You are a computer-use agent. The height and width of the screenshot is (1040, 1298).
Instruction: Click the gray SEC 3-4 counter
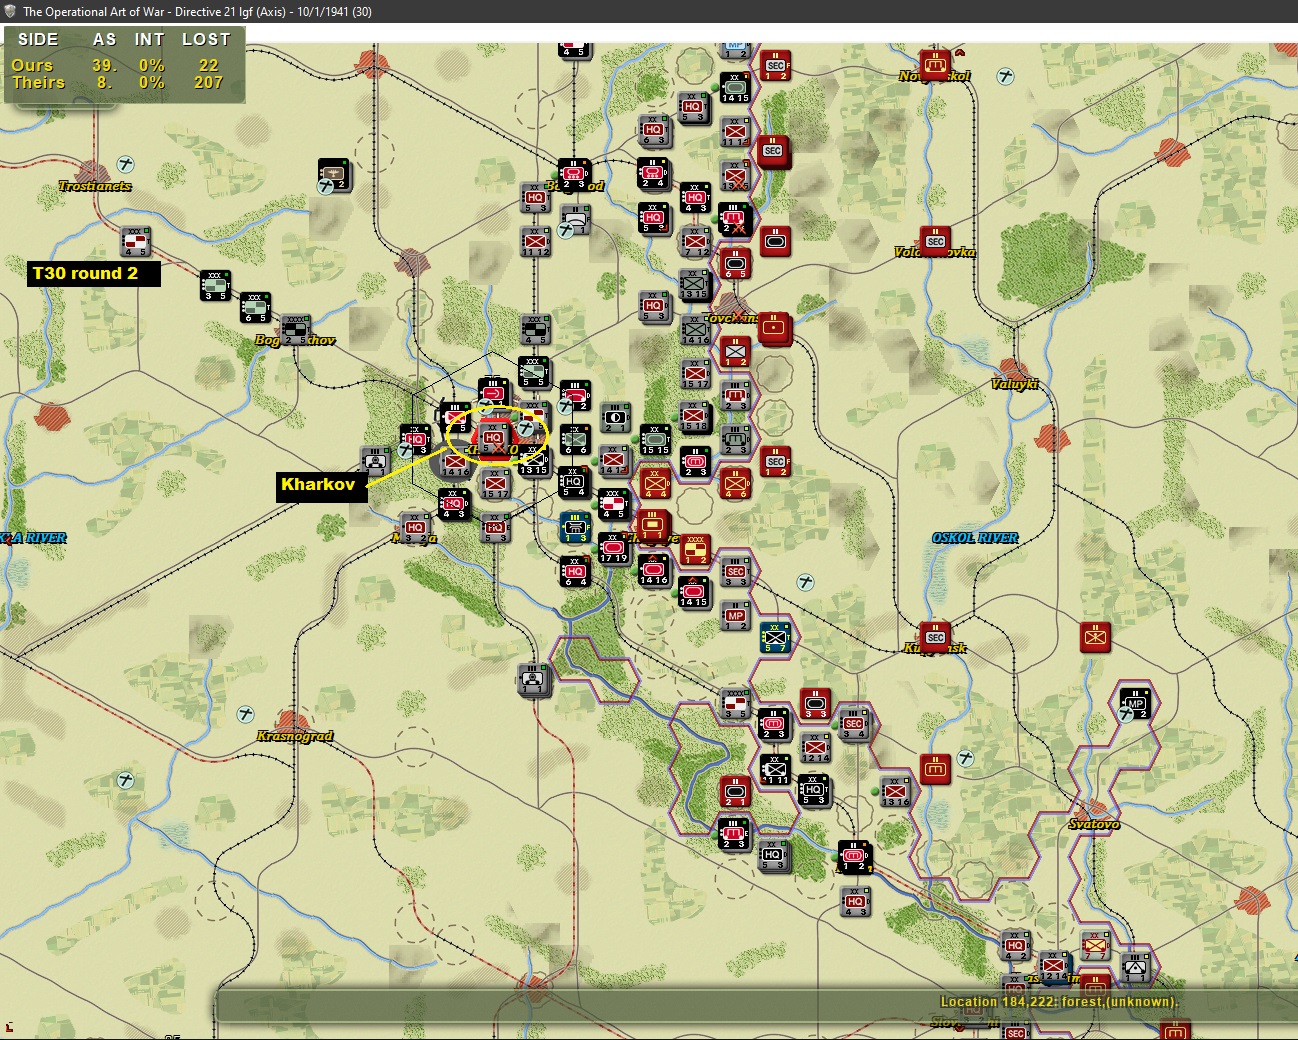854,724
